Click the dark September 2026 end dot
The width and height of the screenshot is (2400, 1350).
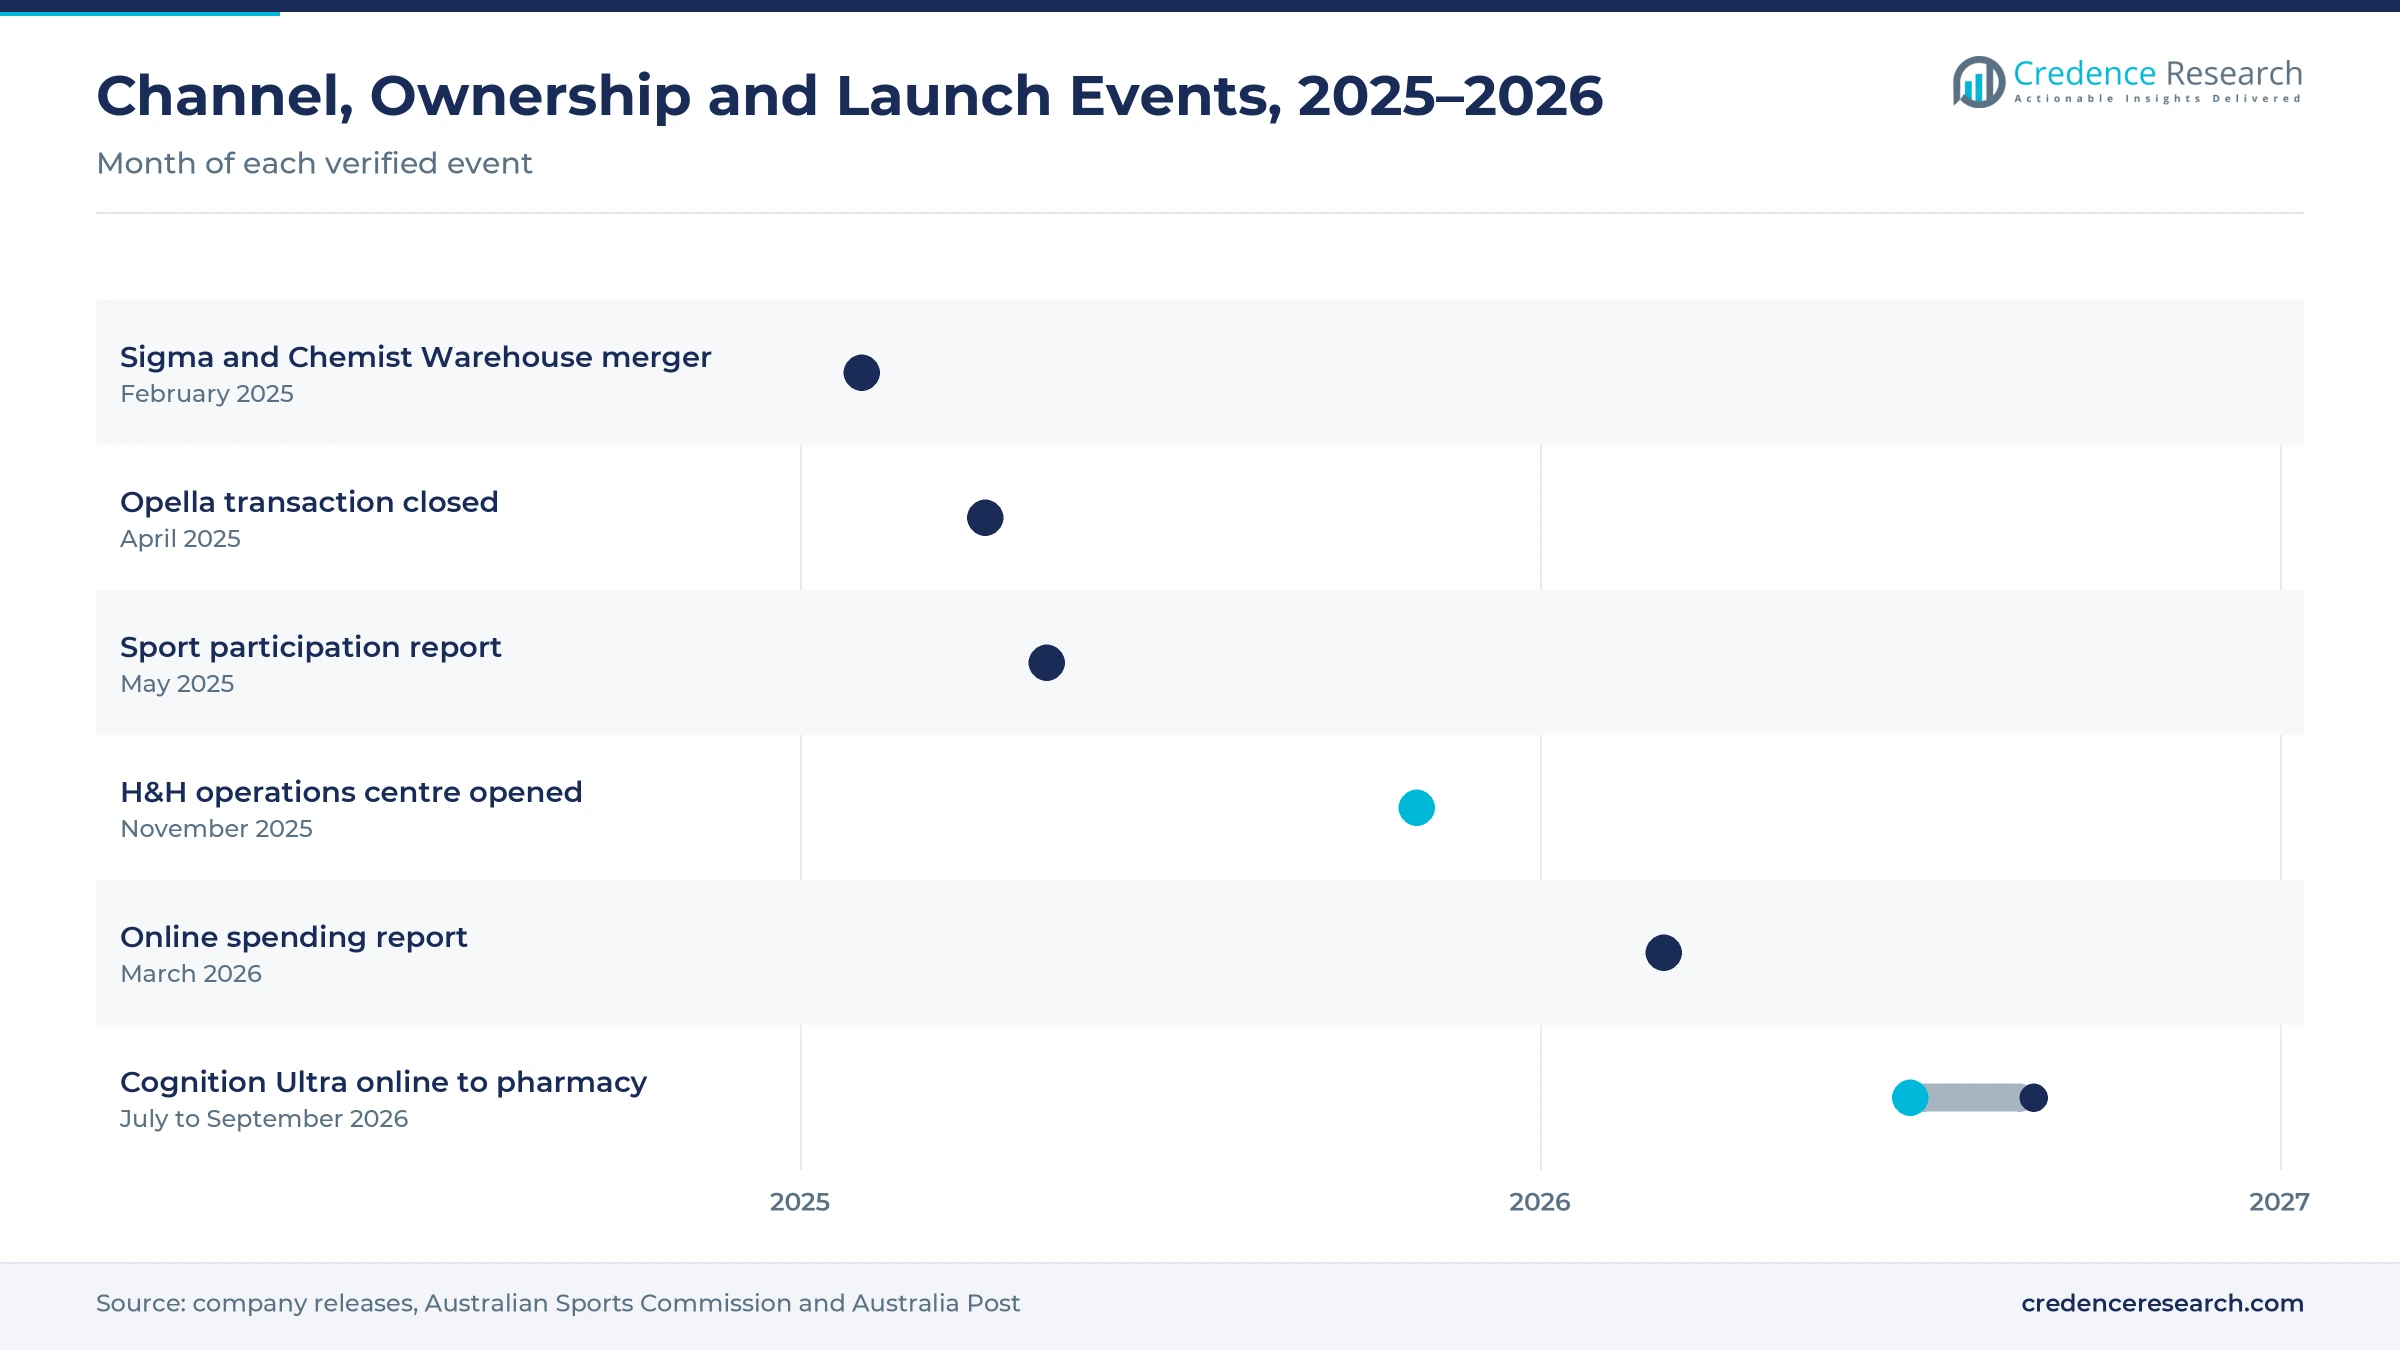pos(2033,1098)
